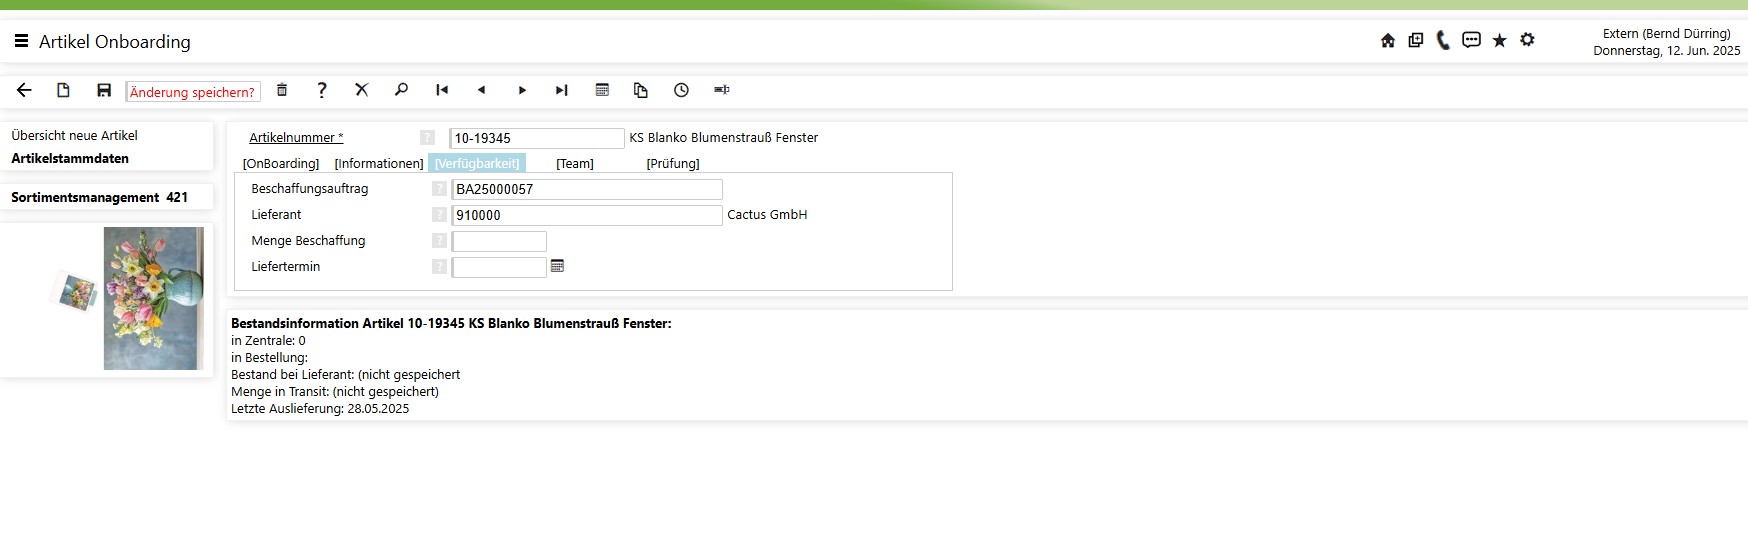
Task: Open the hamburger menu
Action: [x=21, y=41]
